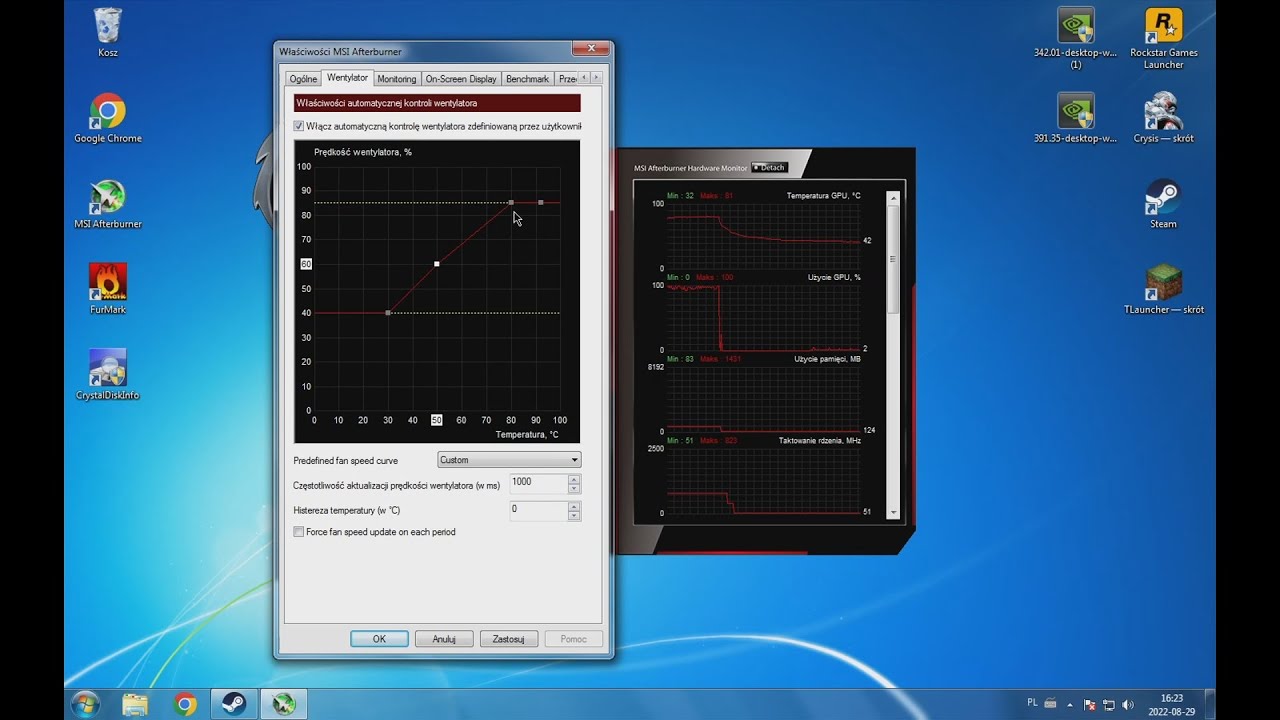Screen dimensions: 1280x720
Task: Launch Rockstar Games Launcher shortcut
Action: 1163,38
